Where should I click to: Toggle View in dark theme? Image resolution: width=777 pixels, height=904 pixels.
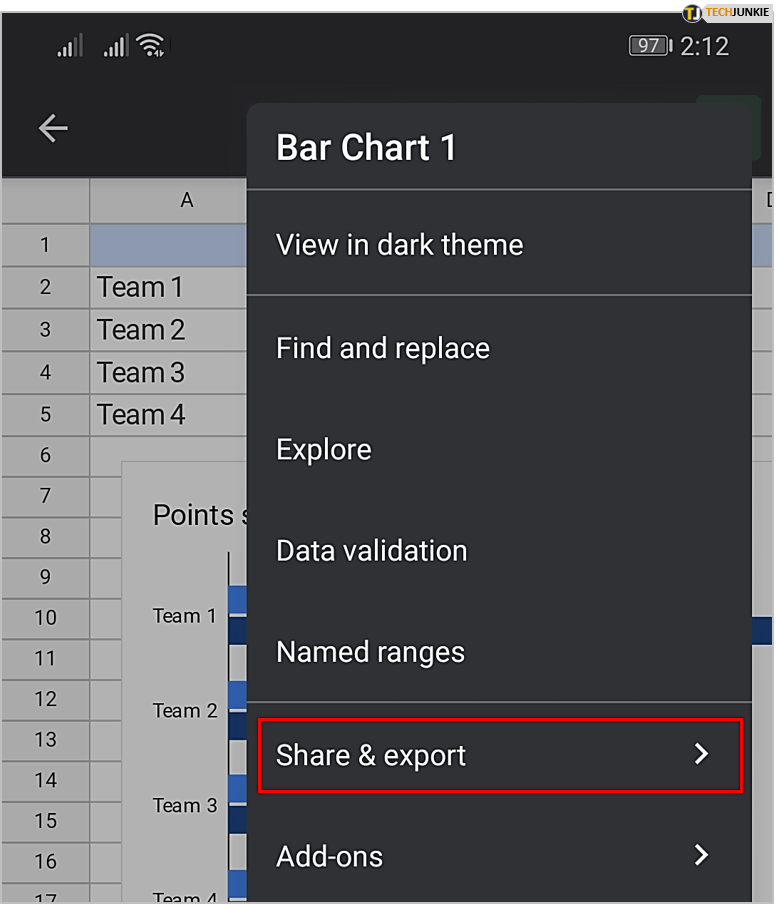399,245
